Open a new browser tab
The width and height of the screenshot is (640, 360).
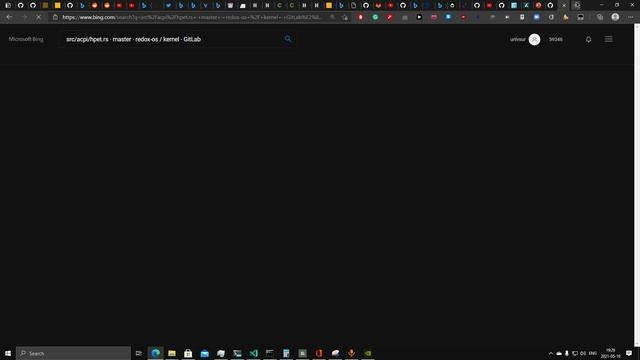pyautogui.click(x=576, y=5)
